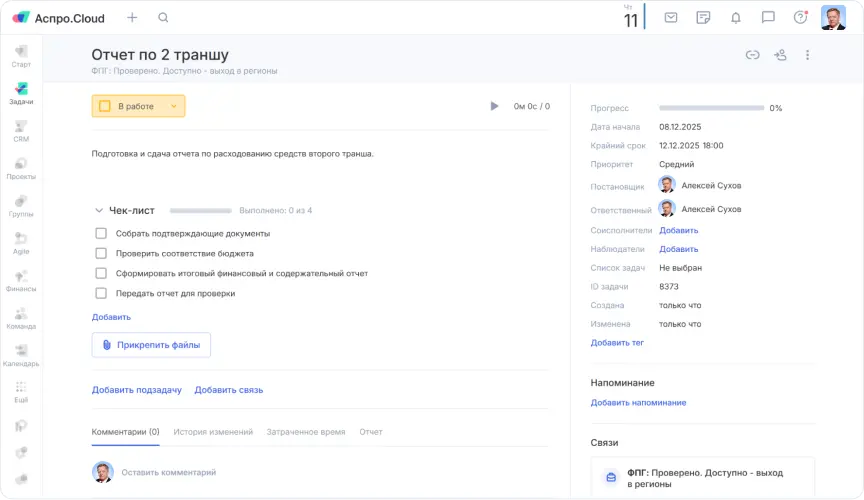
Task: Click the notifications bell icon
Action: (736, 18)
